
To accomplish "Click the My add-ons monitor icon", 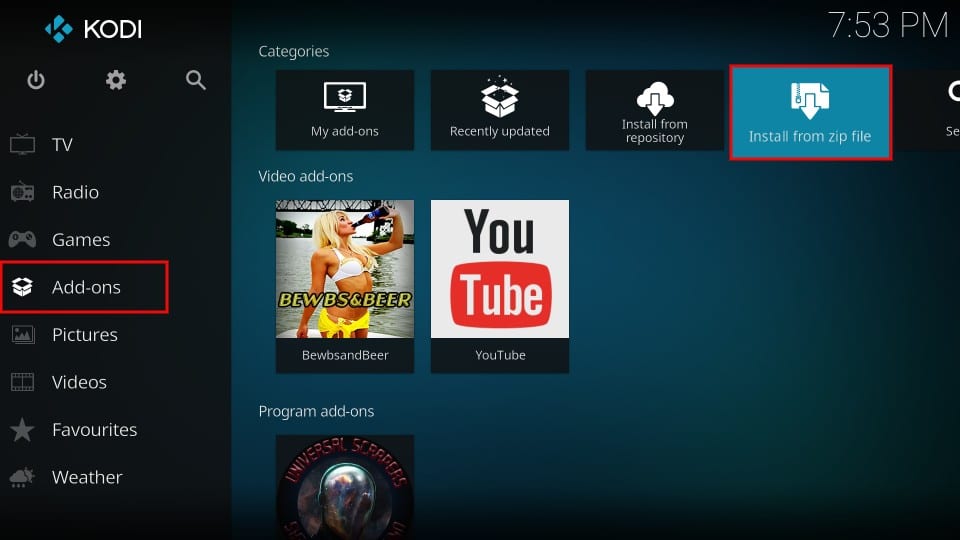I will click(x=345, y=97).
